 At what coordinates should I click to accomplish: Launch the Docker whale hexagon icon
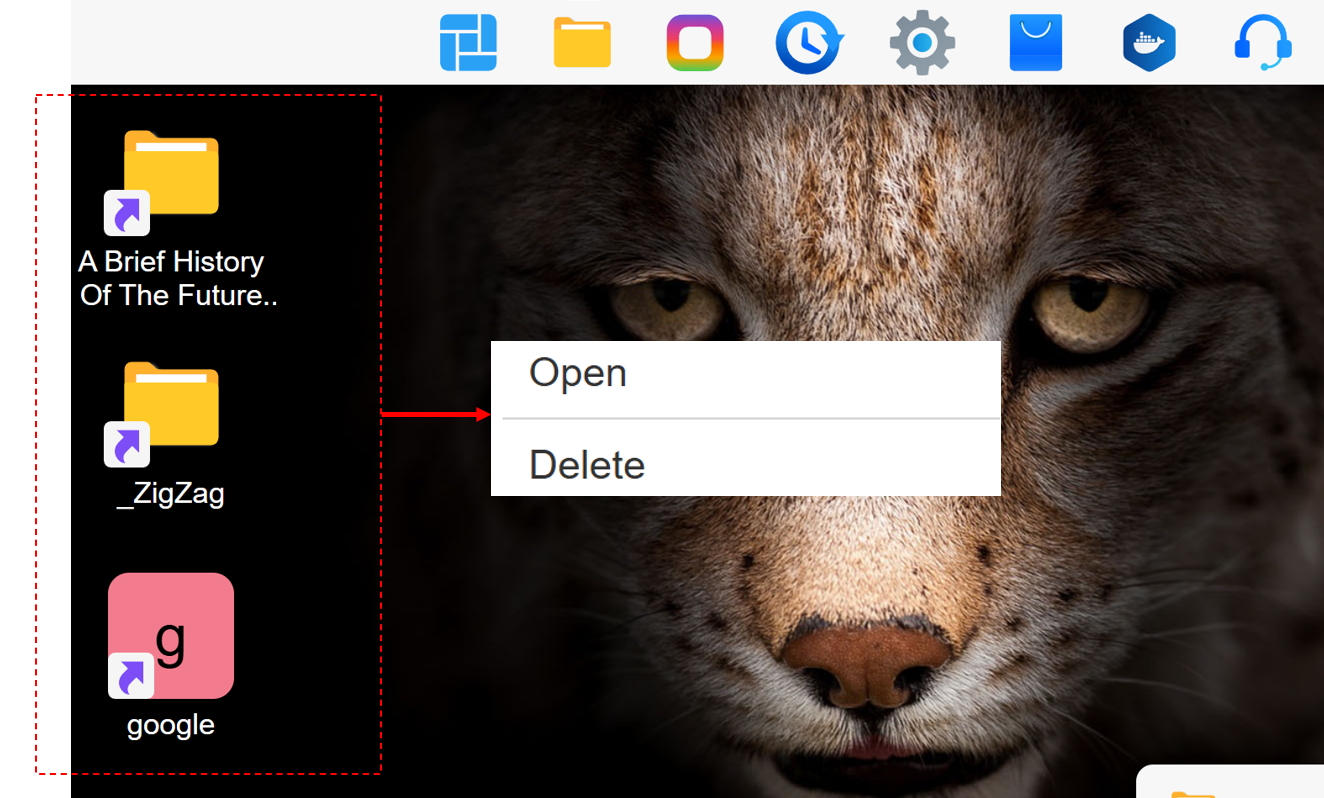(1149, 43)
